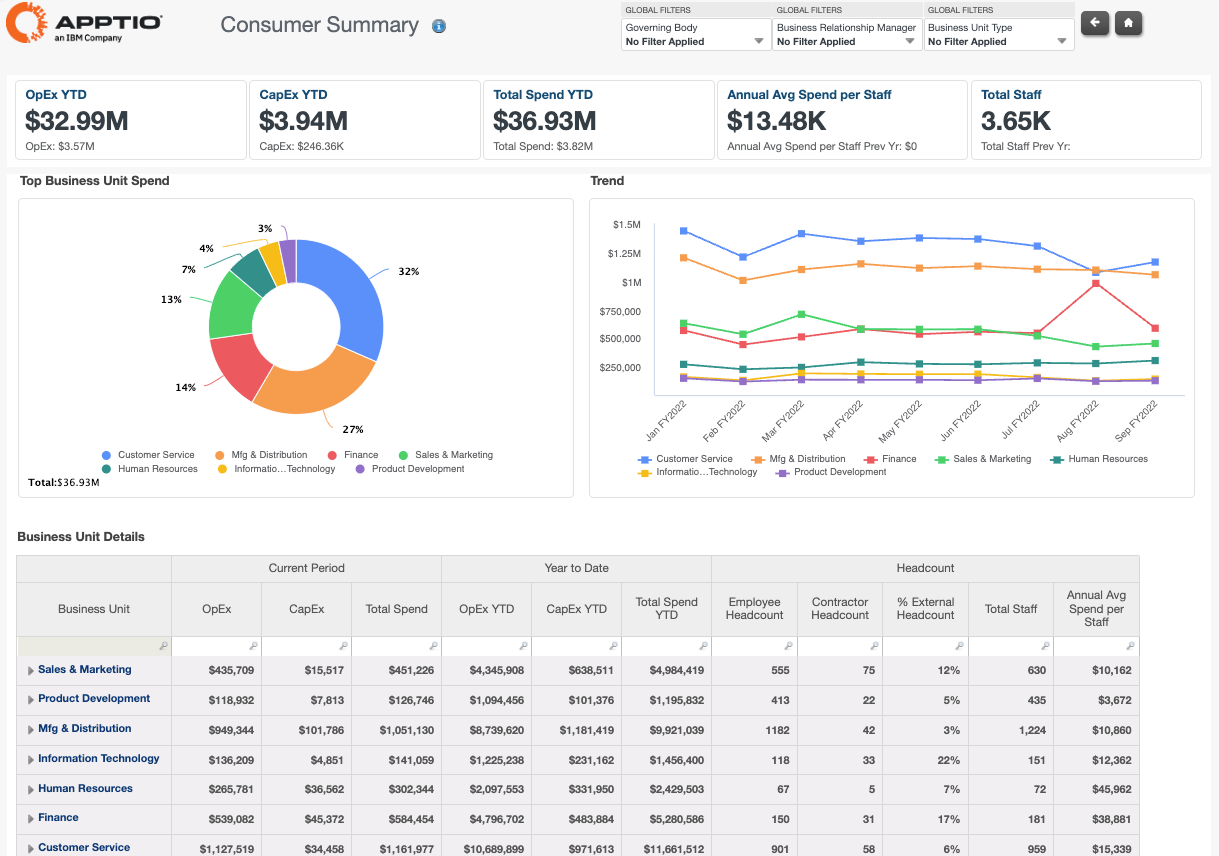The height and width of the screenshot is (856, 1219).
Task: Click search icon in Business Unit filter cell
Action: (164, 647)
